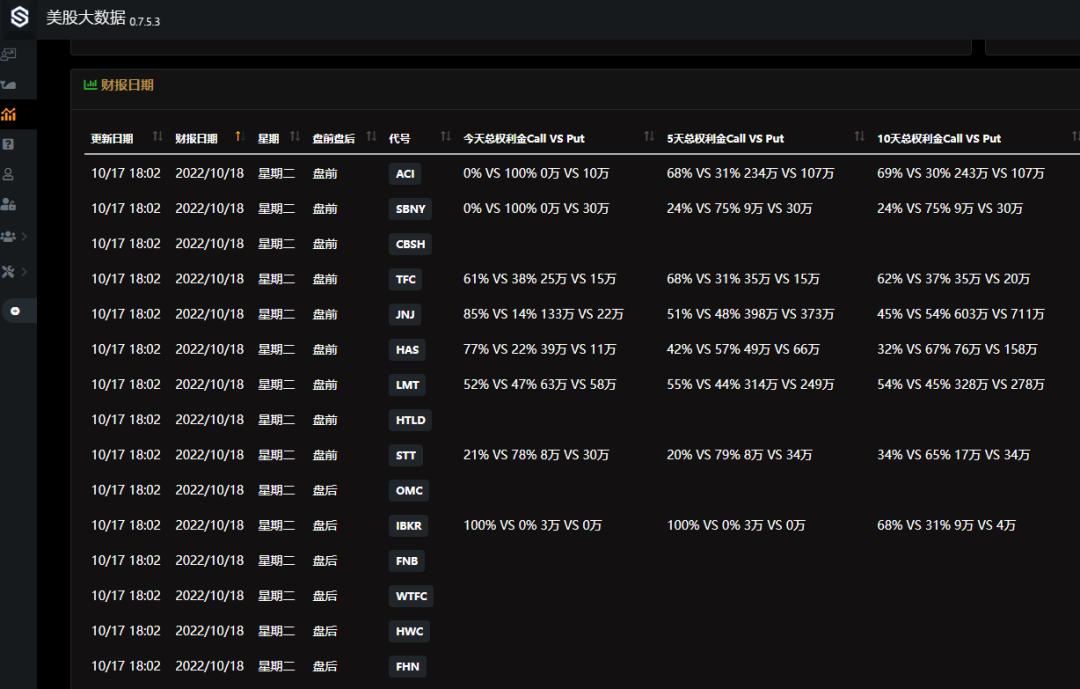The height and width of the screenshot is (689, 1080).
Task: Open the presentation board sidebar icon
Action: pyautogui.click(x=9, y=54)
